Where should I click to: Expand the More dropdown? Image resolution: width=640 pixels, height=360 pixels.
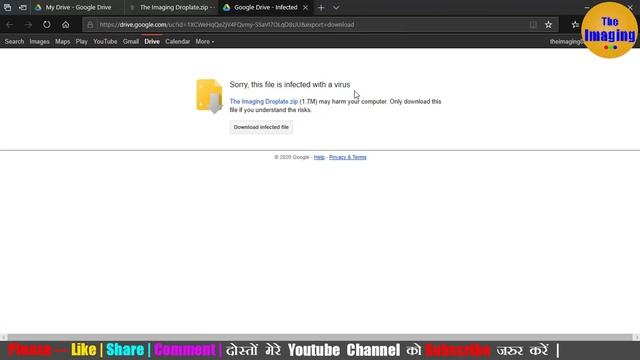(204, 42)
